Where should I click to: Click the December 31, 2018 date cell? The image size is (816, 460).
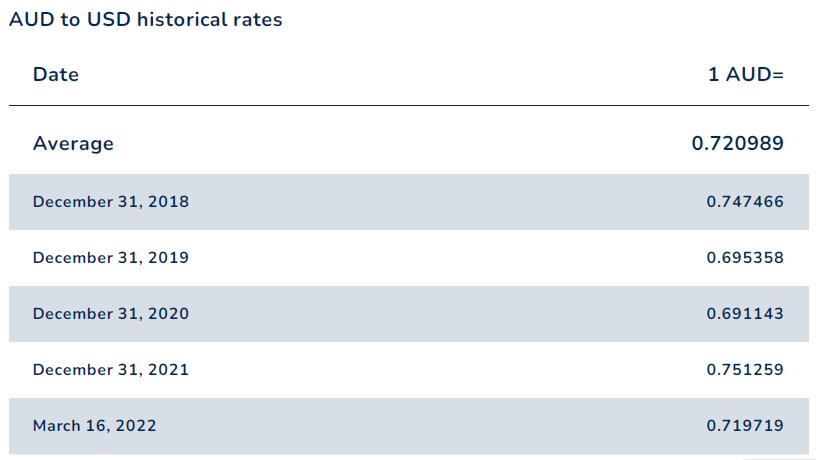[x=111, y=202]
